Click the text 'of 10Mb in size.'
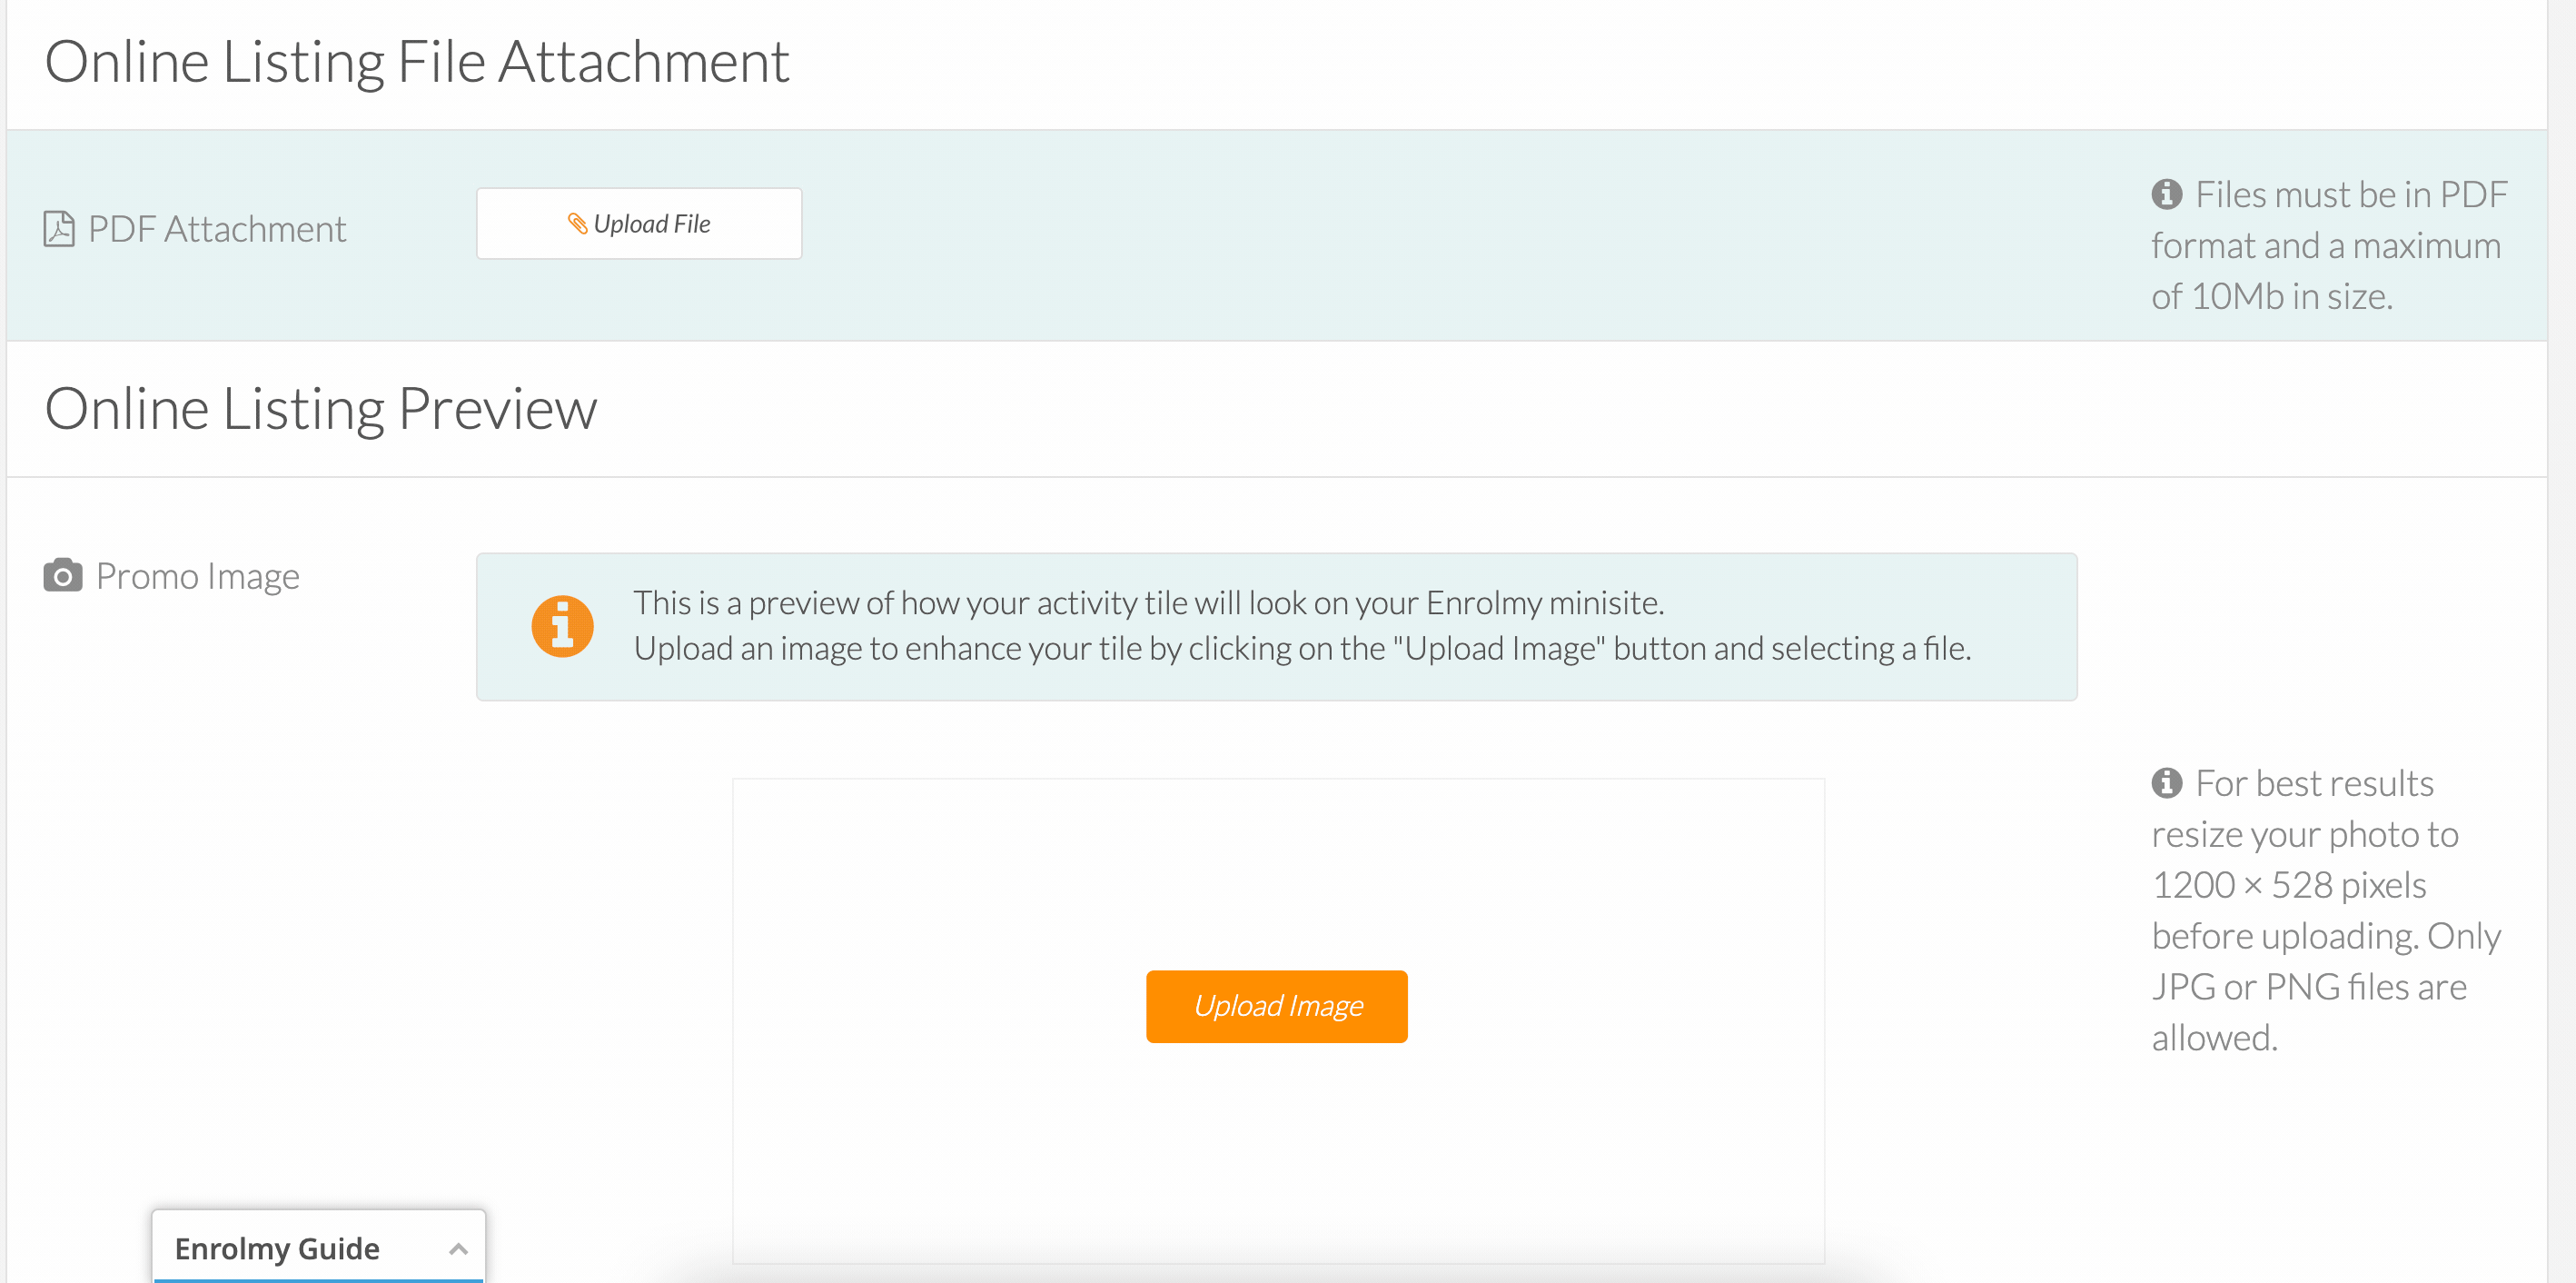This screenshot has width=2576, height=1283. pyautogui.click(x=2272, y=297)
